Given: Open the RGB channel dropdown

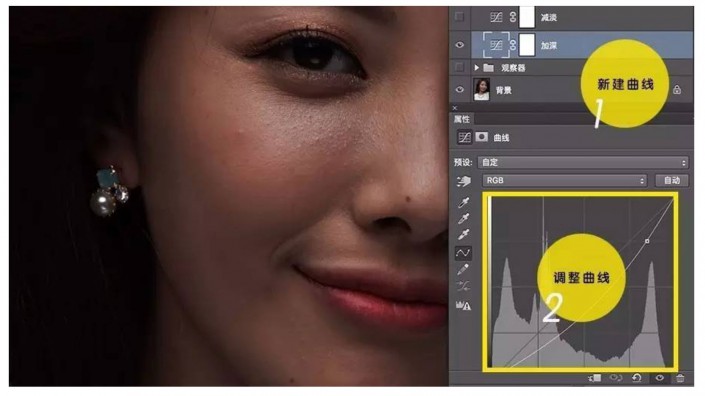Looking at the screenshot, I should (565, 181).
